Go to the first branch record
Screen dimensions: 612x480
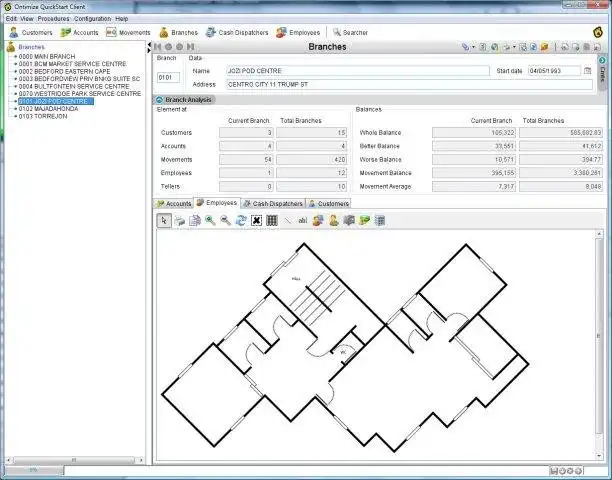point(158,47)
